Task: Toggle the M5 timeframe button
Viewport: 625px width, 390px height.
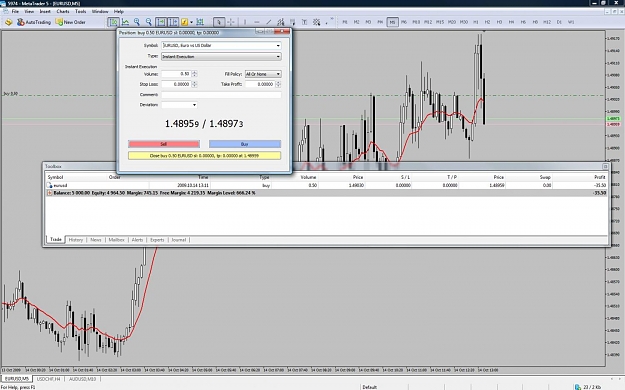Action: (392, 22)
